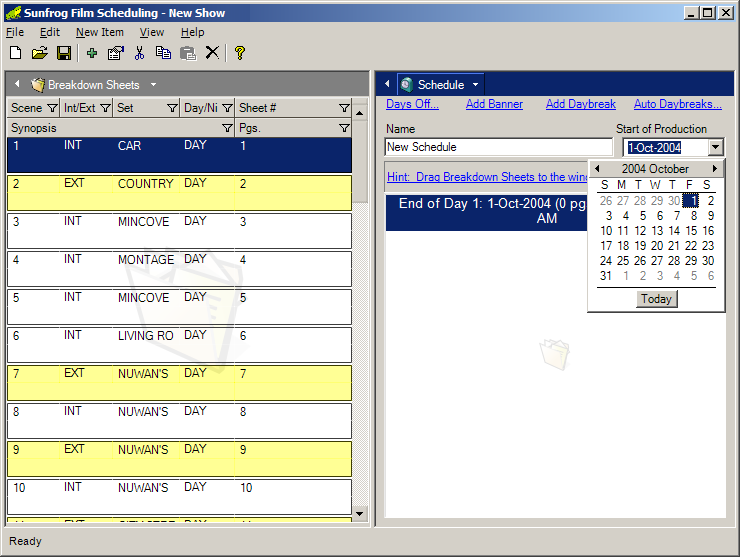740x557 pixels.
Task: Select scene 4 INT MONTAGE row
Action: pyautogui.click(x=179, y=269)
